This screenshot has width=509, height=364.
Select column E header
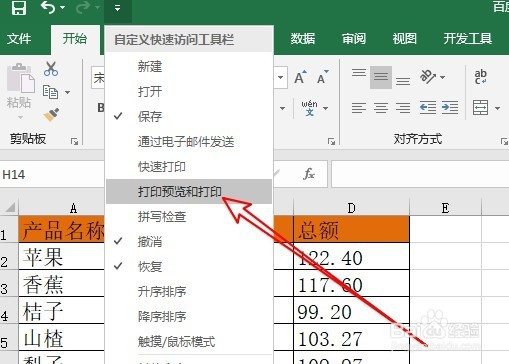click(x=445, y=208)
